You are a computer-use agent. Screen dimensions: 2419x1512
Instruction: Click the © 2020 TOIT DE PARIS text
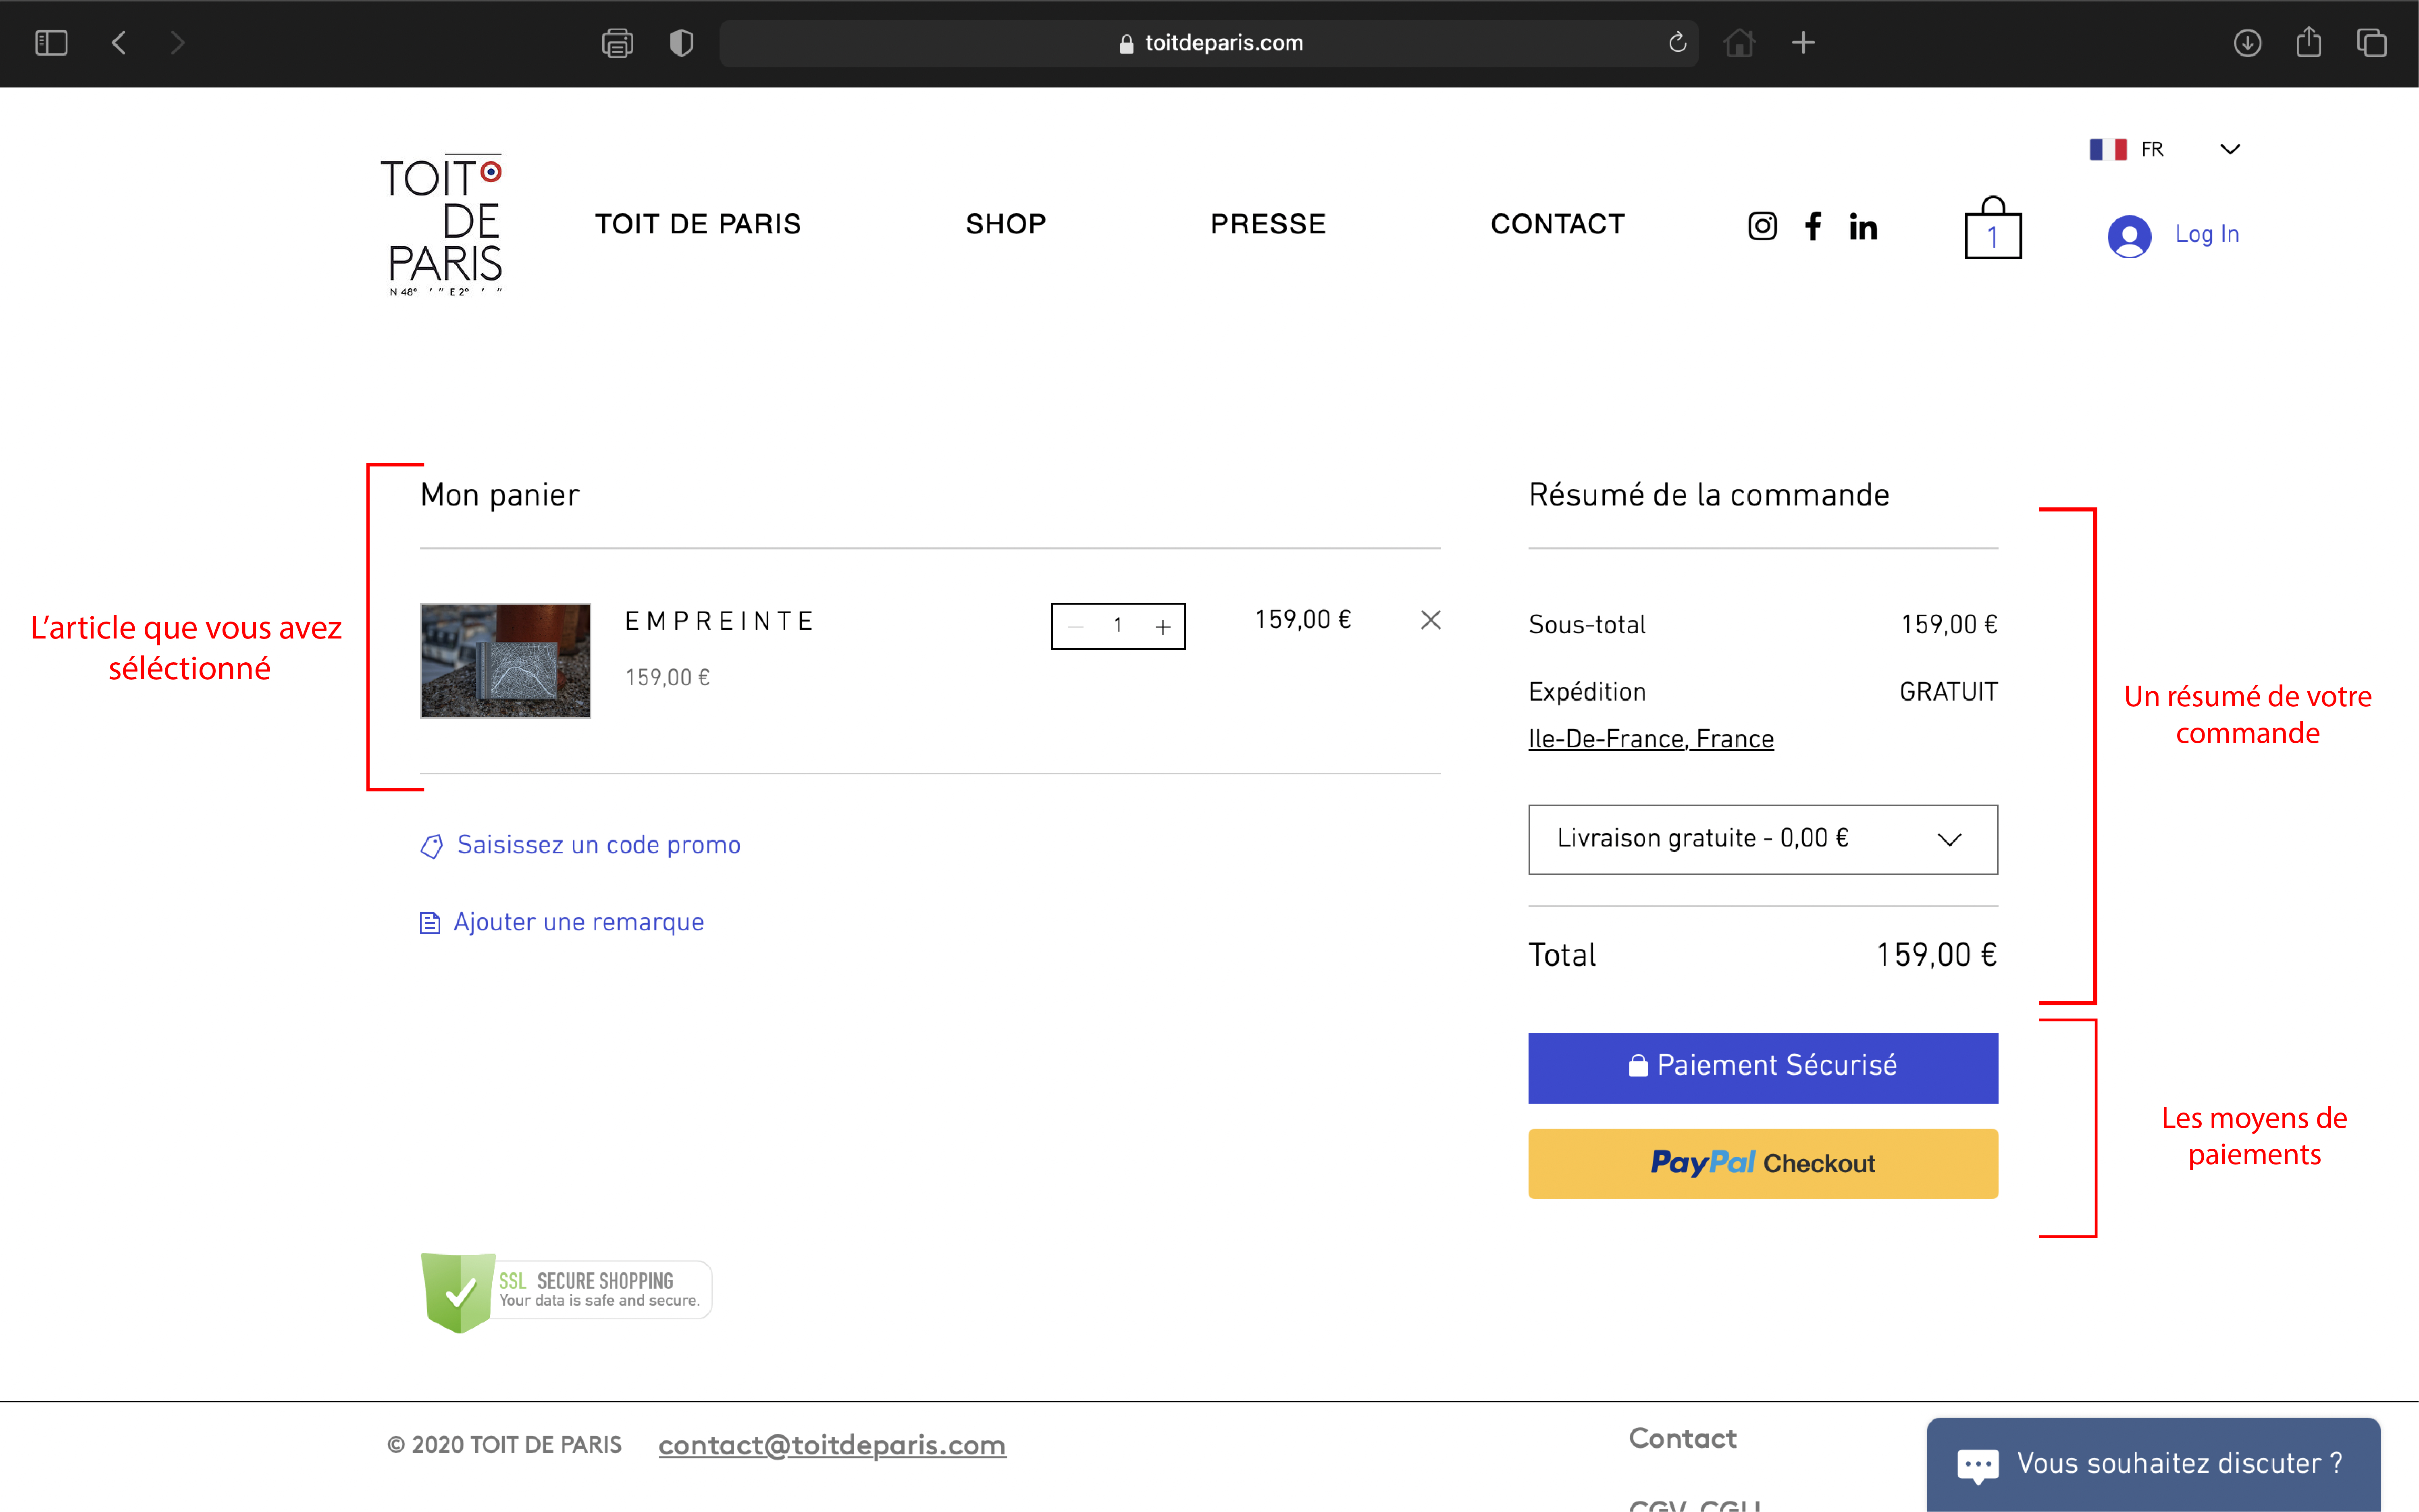pyautogui.click(x=504, y=1445)
